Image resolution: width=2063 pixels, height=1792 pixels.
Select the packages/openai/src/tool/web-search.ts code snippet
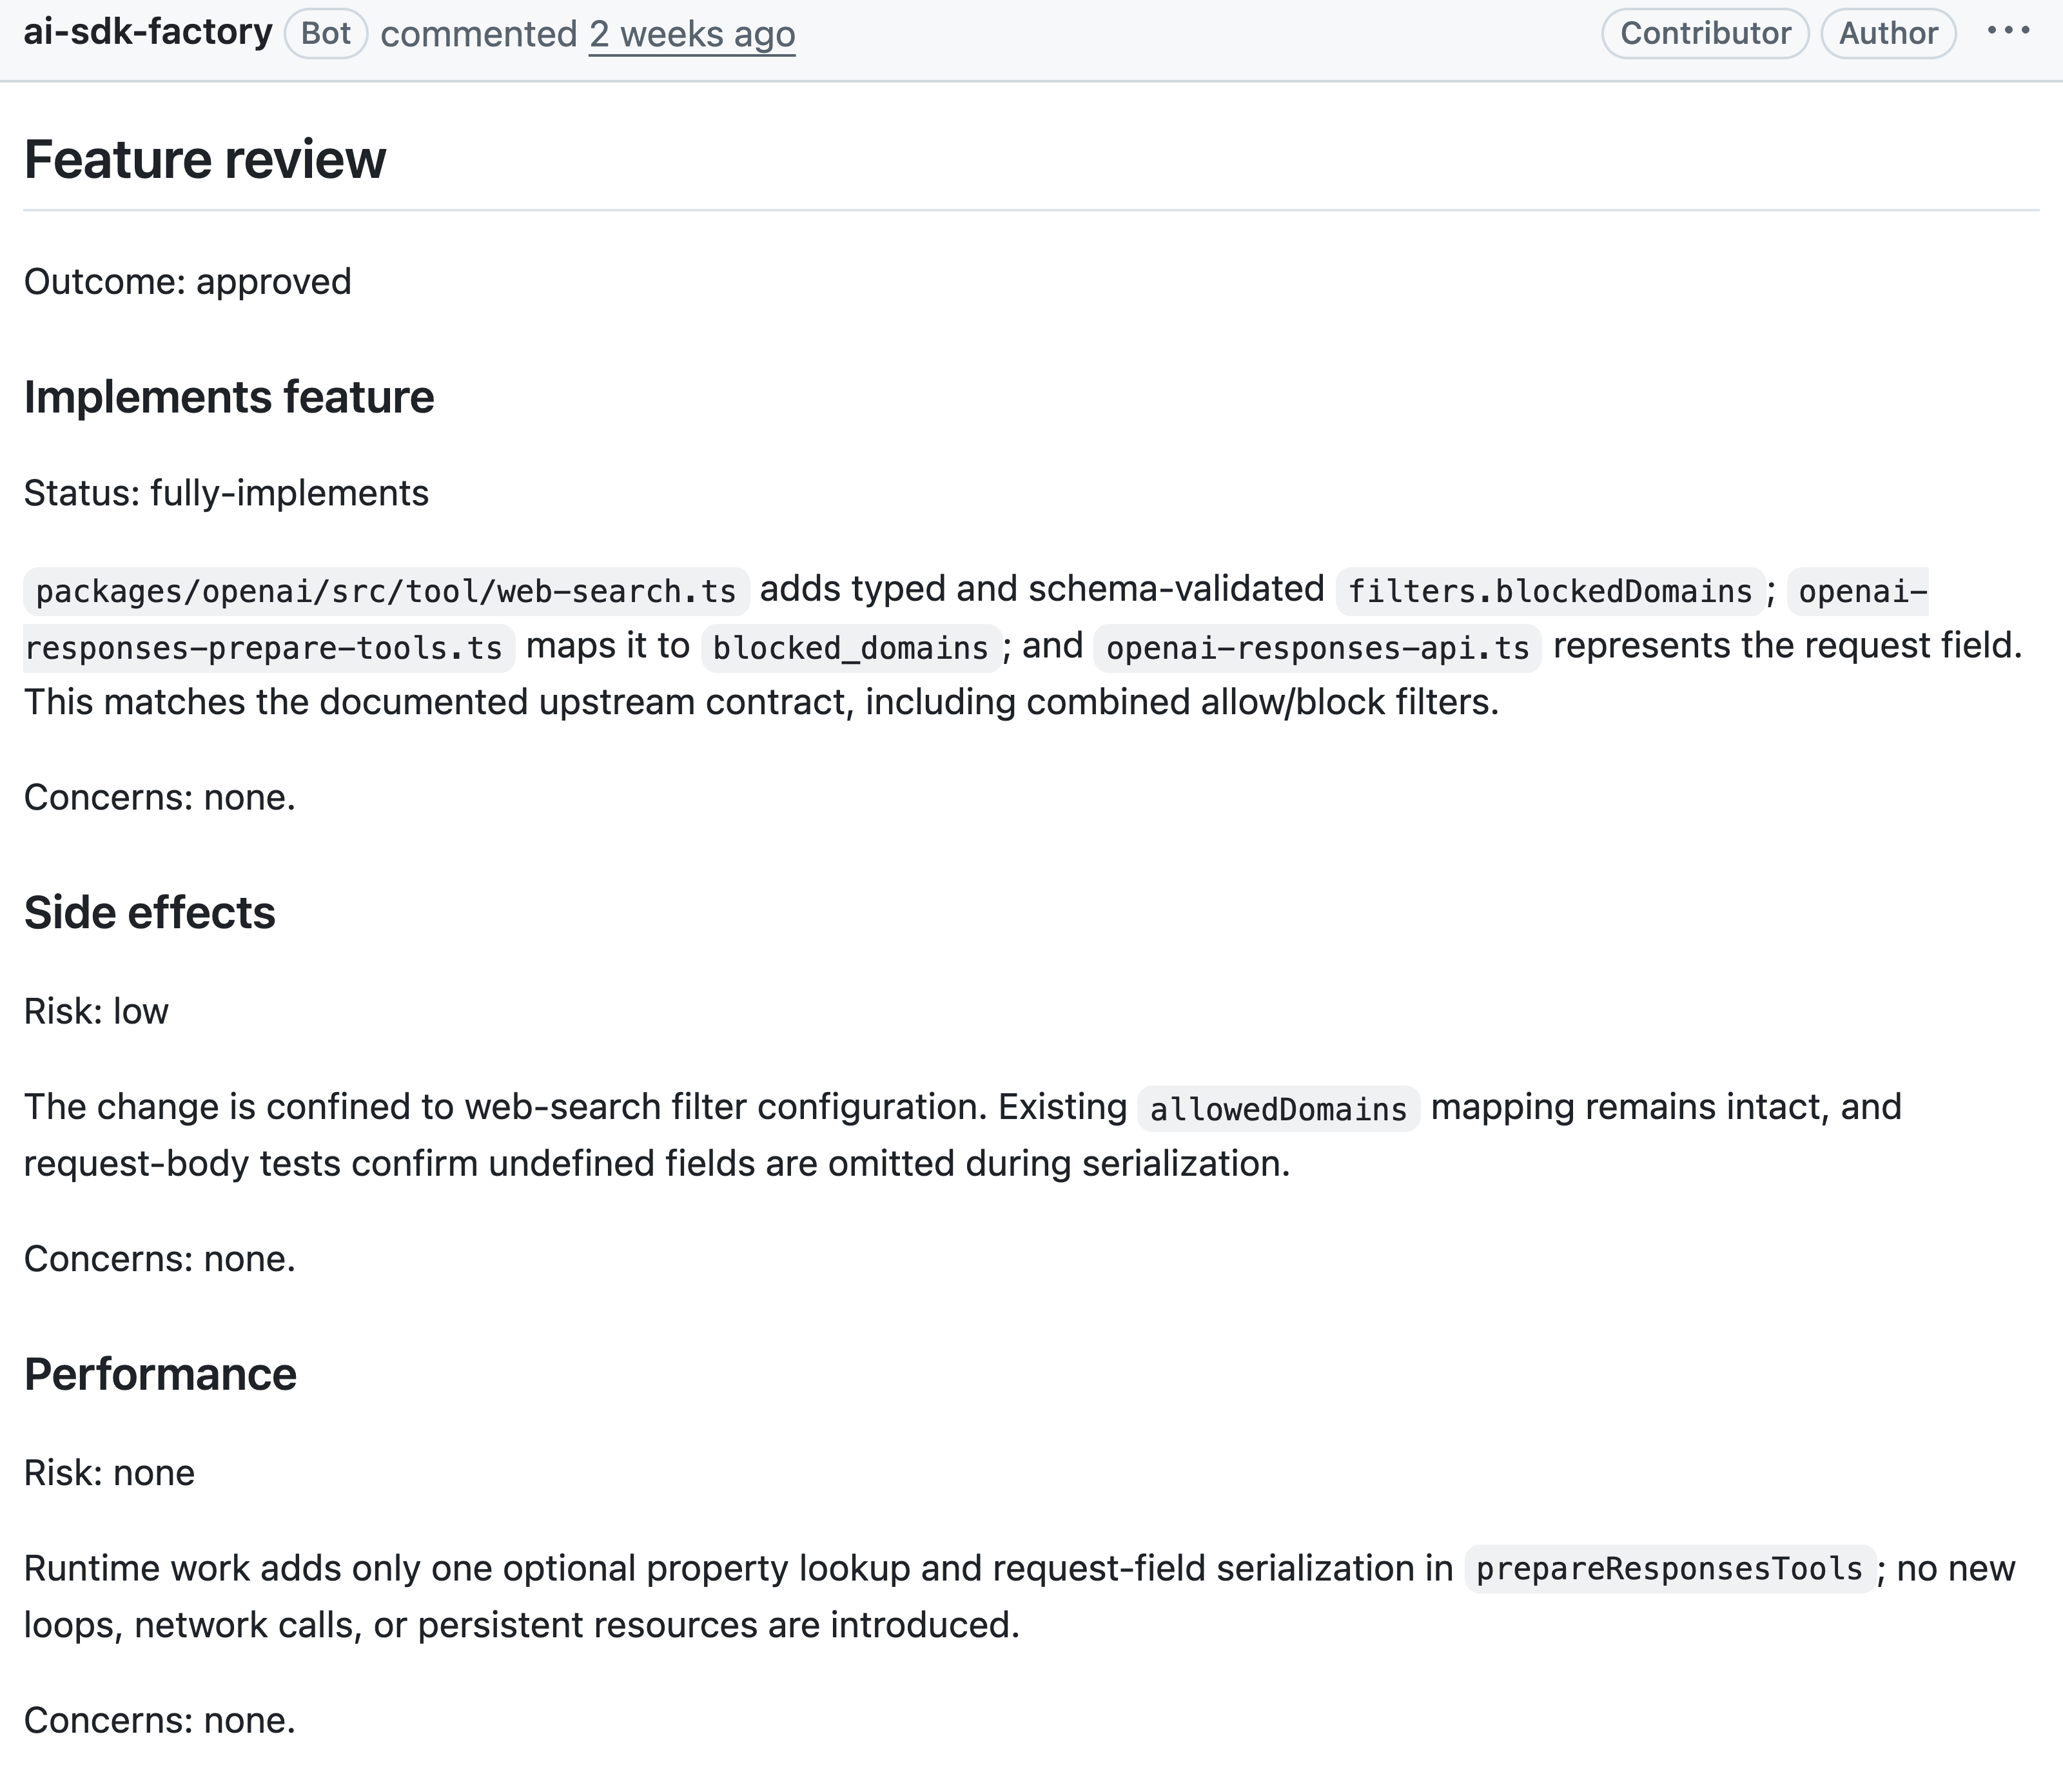pos(386,590)
